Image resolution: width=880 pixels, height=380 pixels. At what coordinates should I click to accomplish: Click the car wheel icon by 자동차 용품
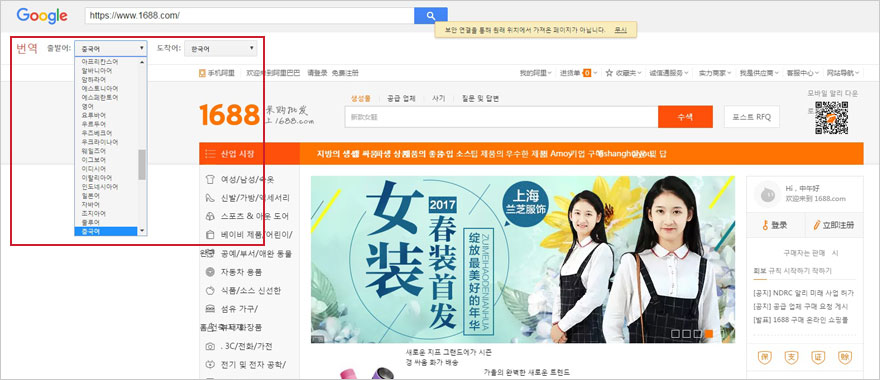[x=210, y=272]
